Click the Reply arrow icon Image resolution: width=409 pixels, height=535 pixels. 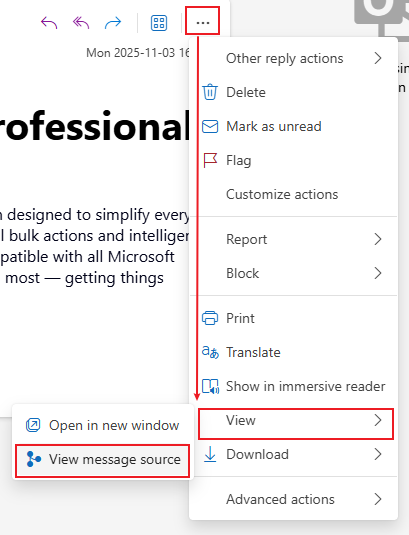tap(49, 23)
